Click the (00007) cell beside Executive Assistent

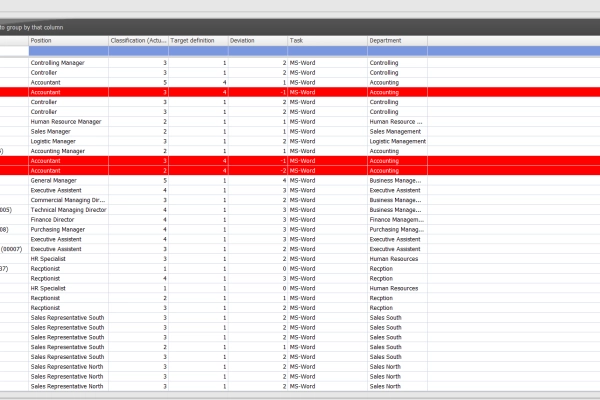pyautogui.click(x=14, y=249)
